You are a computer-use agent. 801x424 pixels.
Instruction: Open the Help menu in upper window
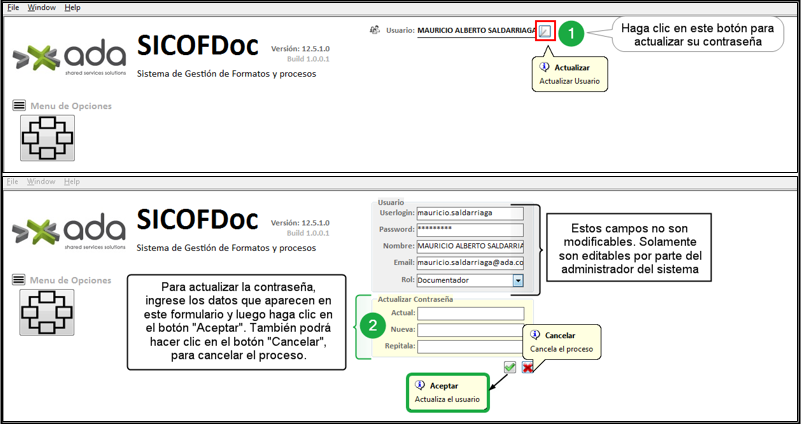click(72, 7)
